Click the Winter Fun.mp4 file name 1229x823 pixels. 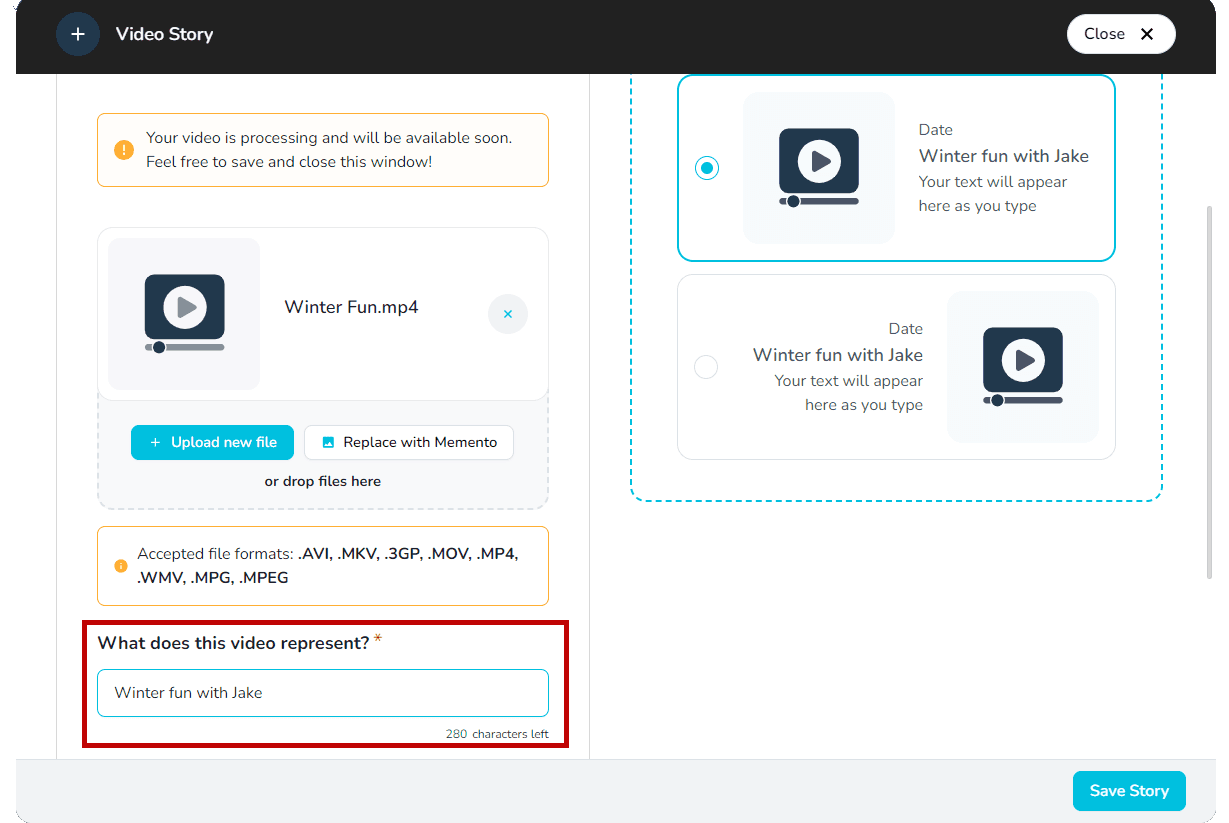click(351, 307)
